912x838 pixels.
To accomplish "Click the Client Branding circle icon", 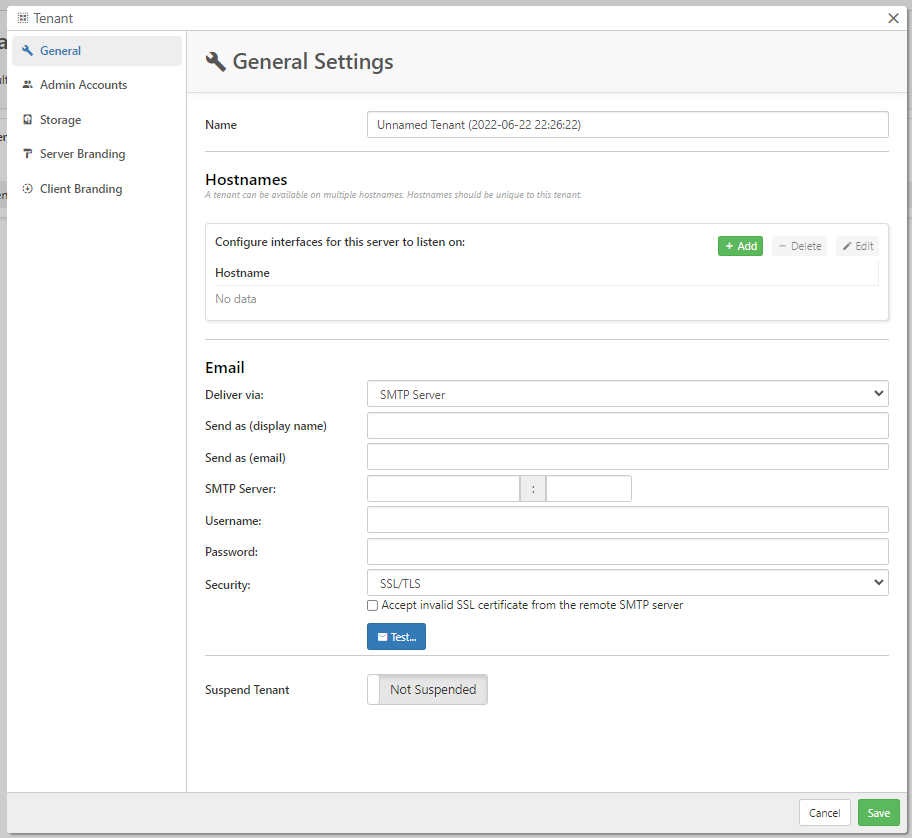I will coord(27,189).
